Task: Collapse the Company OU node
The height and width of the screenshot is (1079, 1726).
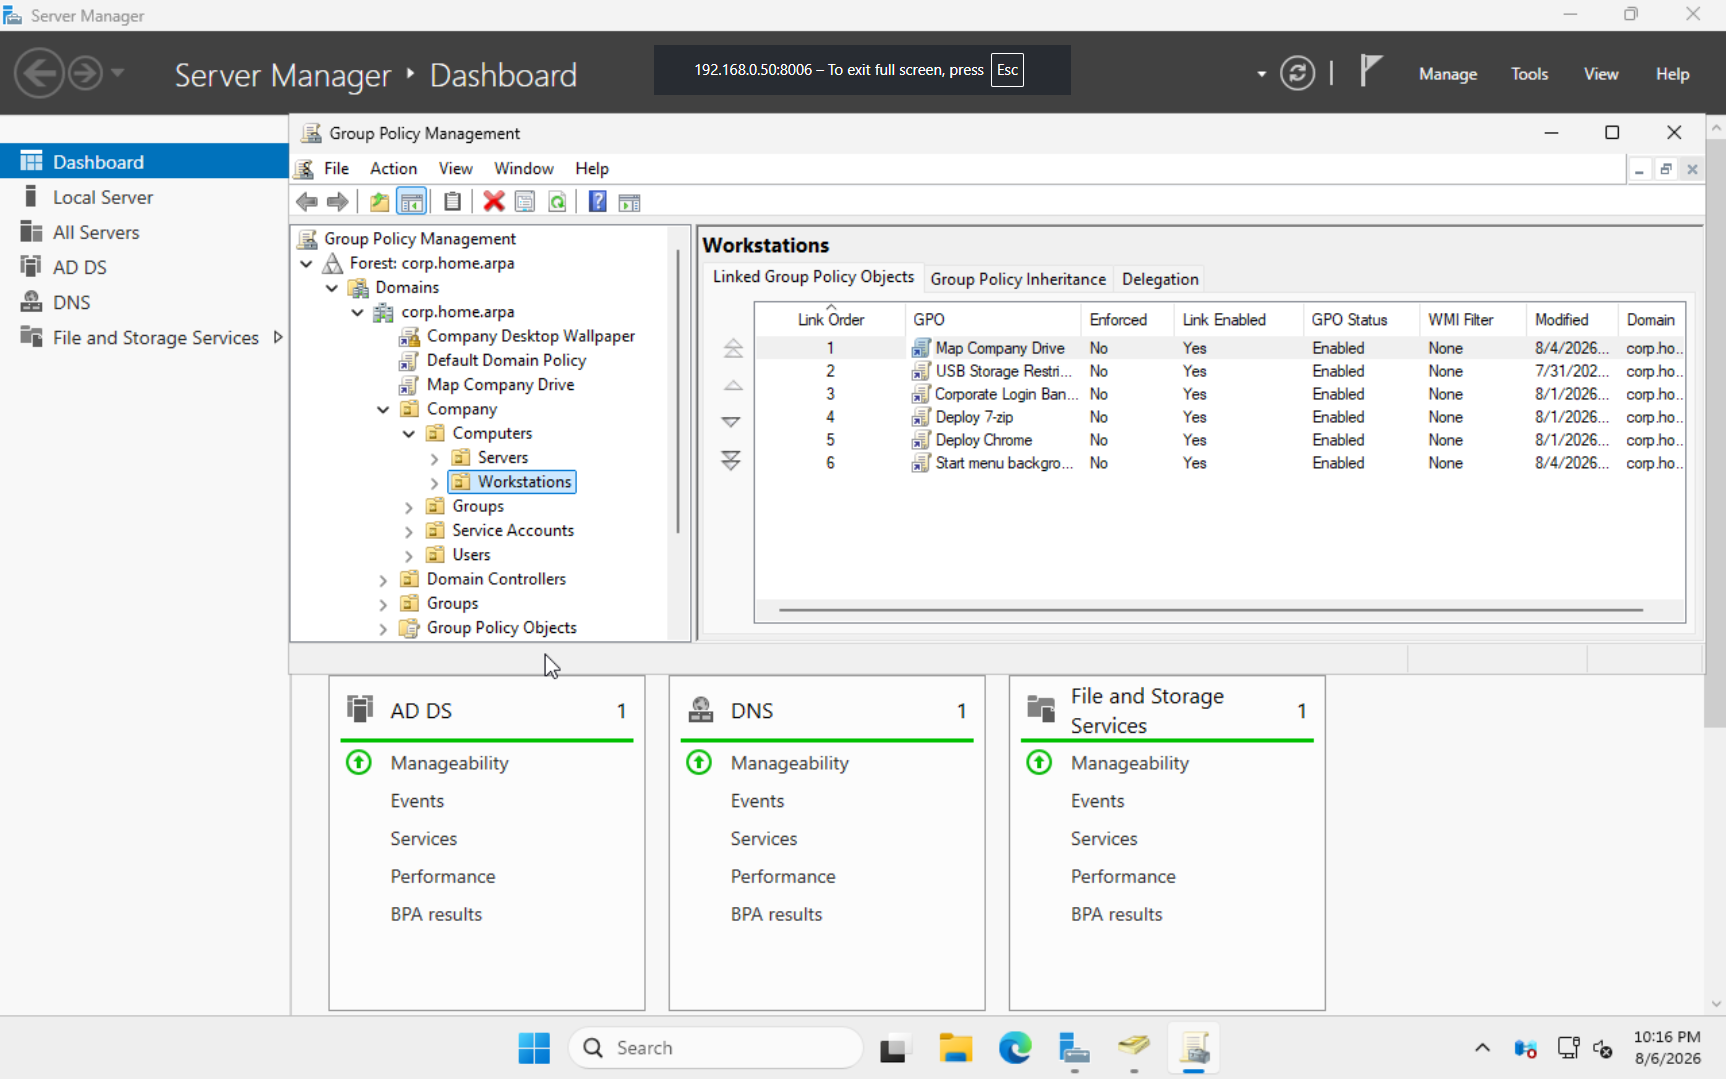Action: pos(383,409)
